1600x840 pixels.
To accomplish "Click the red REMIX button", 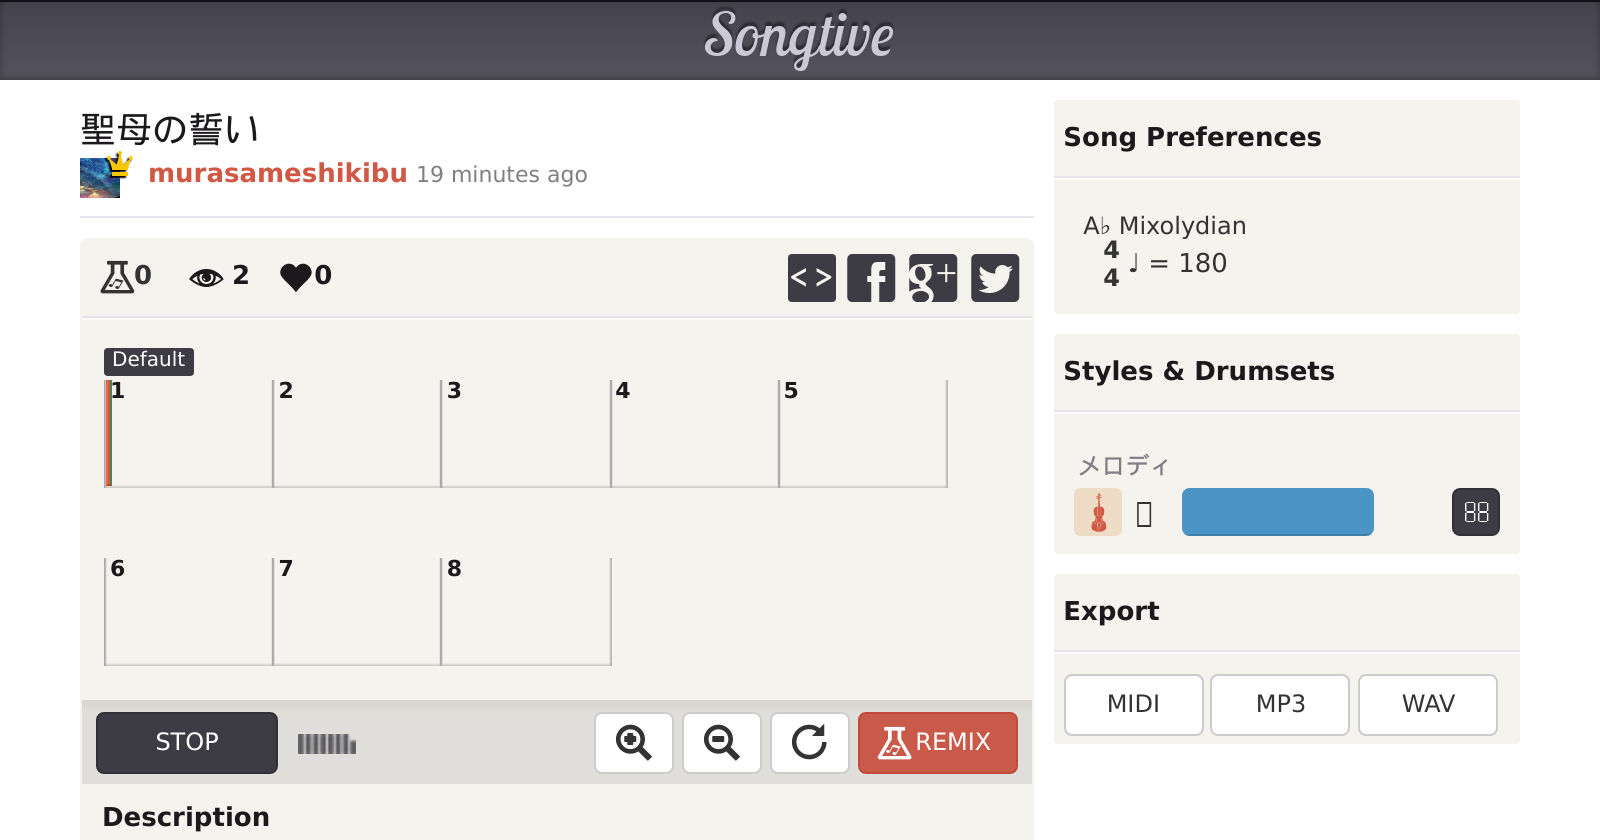I will click(937, 743).
